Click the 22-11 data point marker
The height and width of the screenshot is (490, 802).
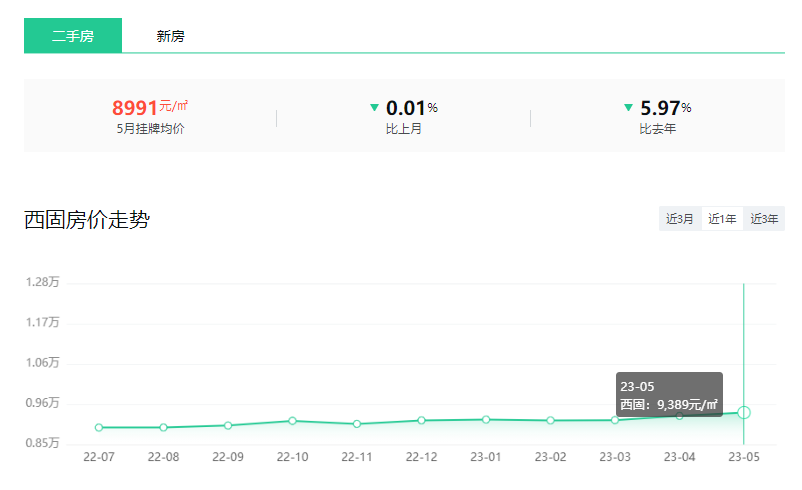point(357,424)
